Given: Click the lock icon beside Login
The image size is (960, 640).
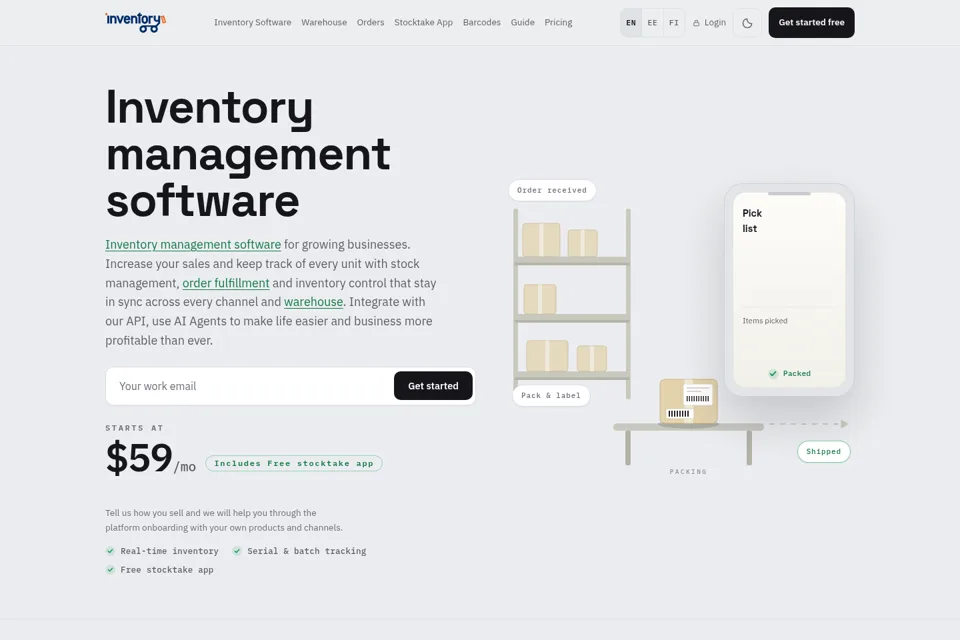Looking at the screenshot, I should 696,23.
